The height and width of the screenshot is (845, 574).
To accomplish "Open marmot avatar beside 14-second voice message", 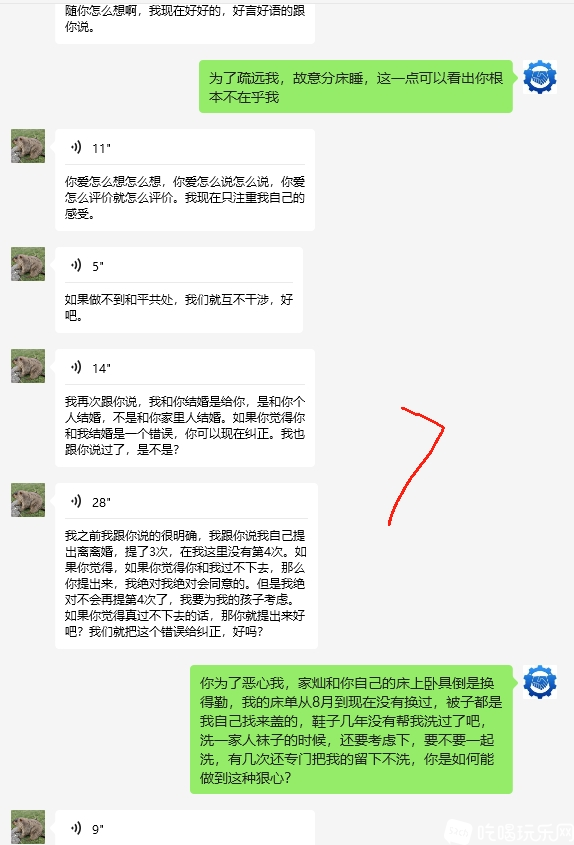I will click(x=28, y=366).
